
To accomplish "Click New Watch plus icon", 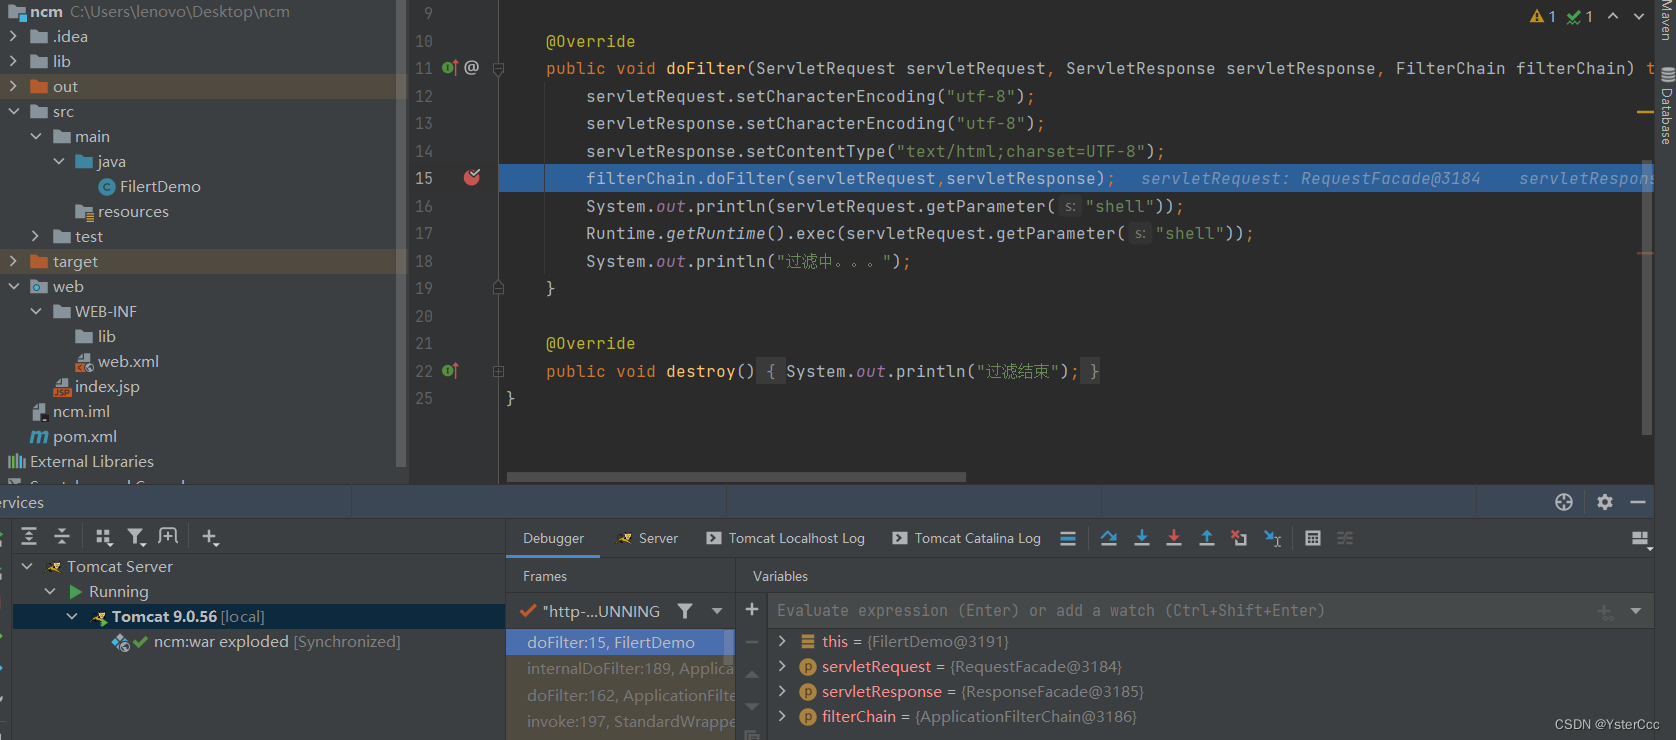I will tap(752, 609).
